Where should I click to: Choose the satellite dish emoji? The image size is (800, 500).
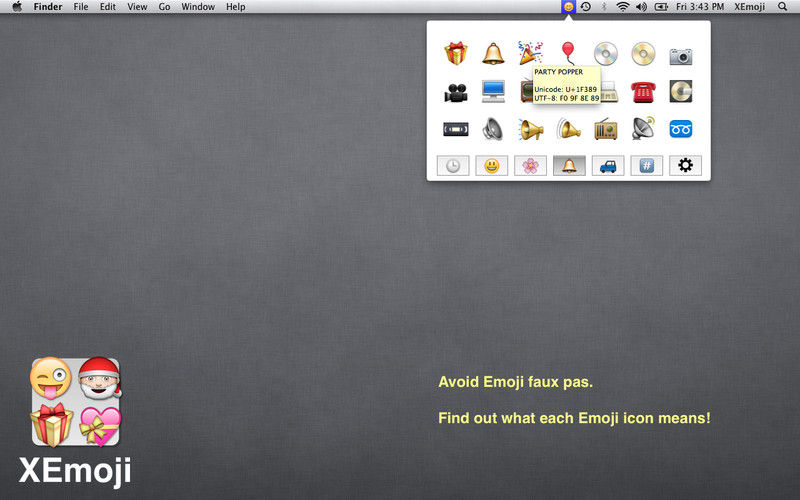(x=643, y=129)
